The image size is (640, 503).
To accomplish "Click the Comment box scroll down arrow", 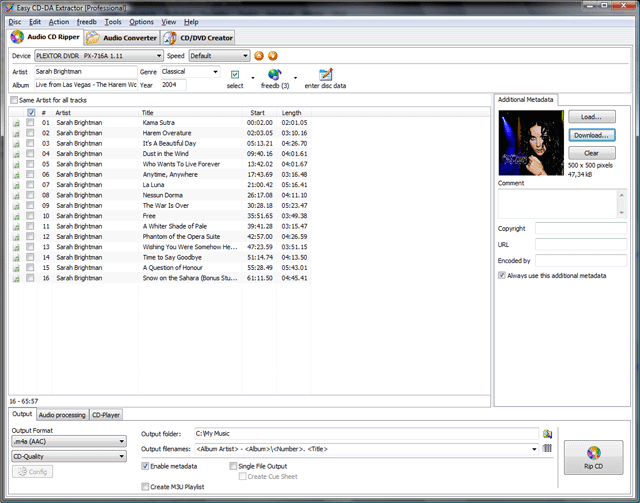I will [622, 213].
